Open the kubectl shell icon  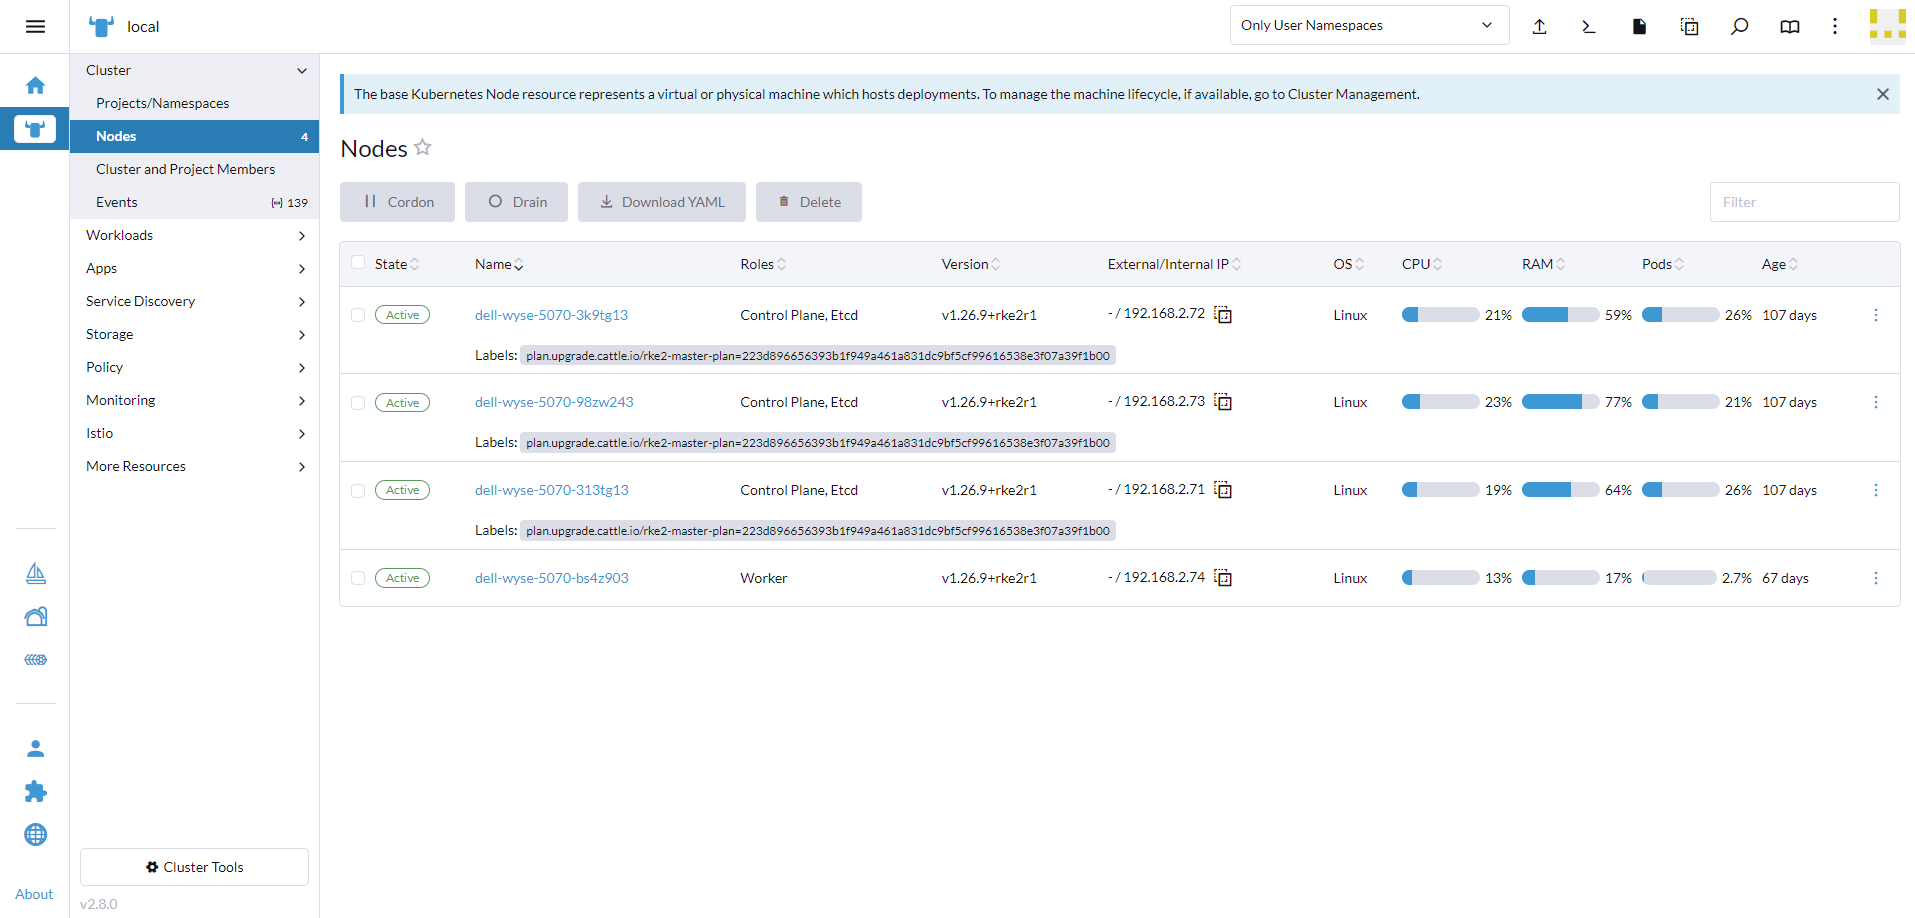point(1588,27)
